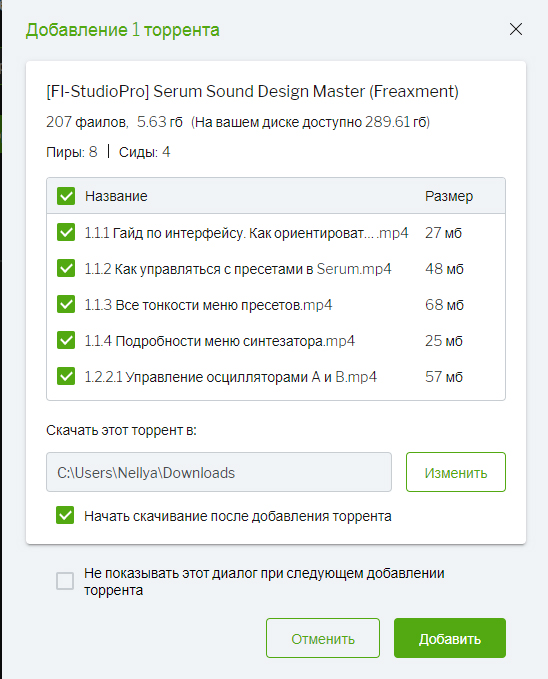Select the 1.2.2.1 Управление осцилляторами row name

(230, 377)
